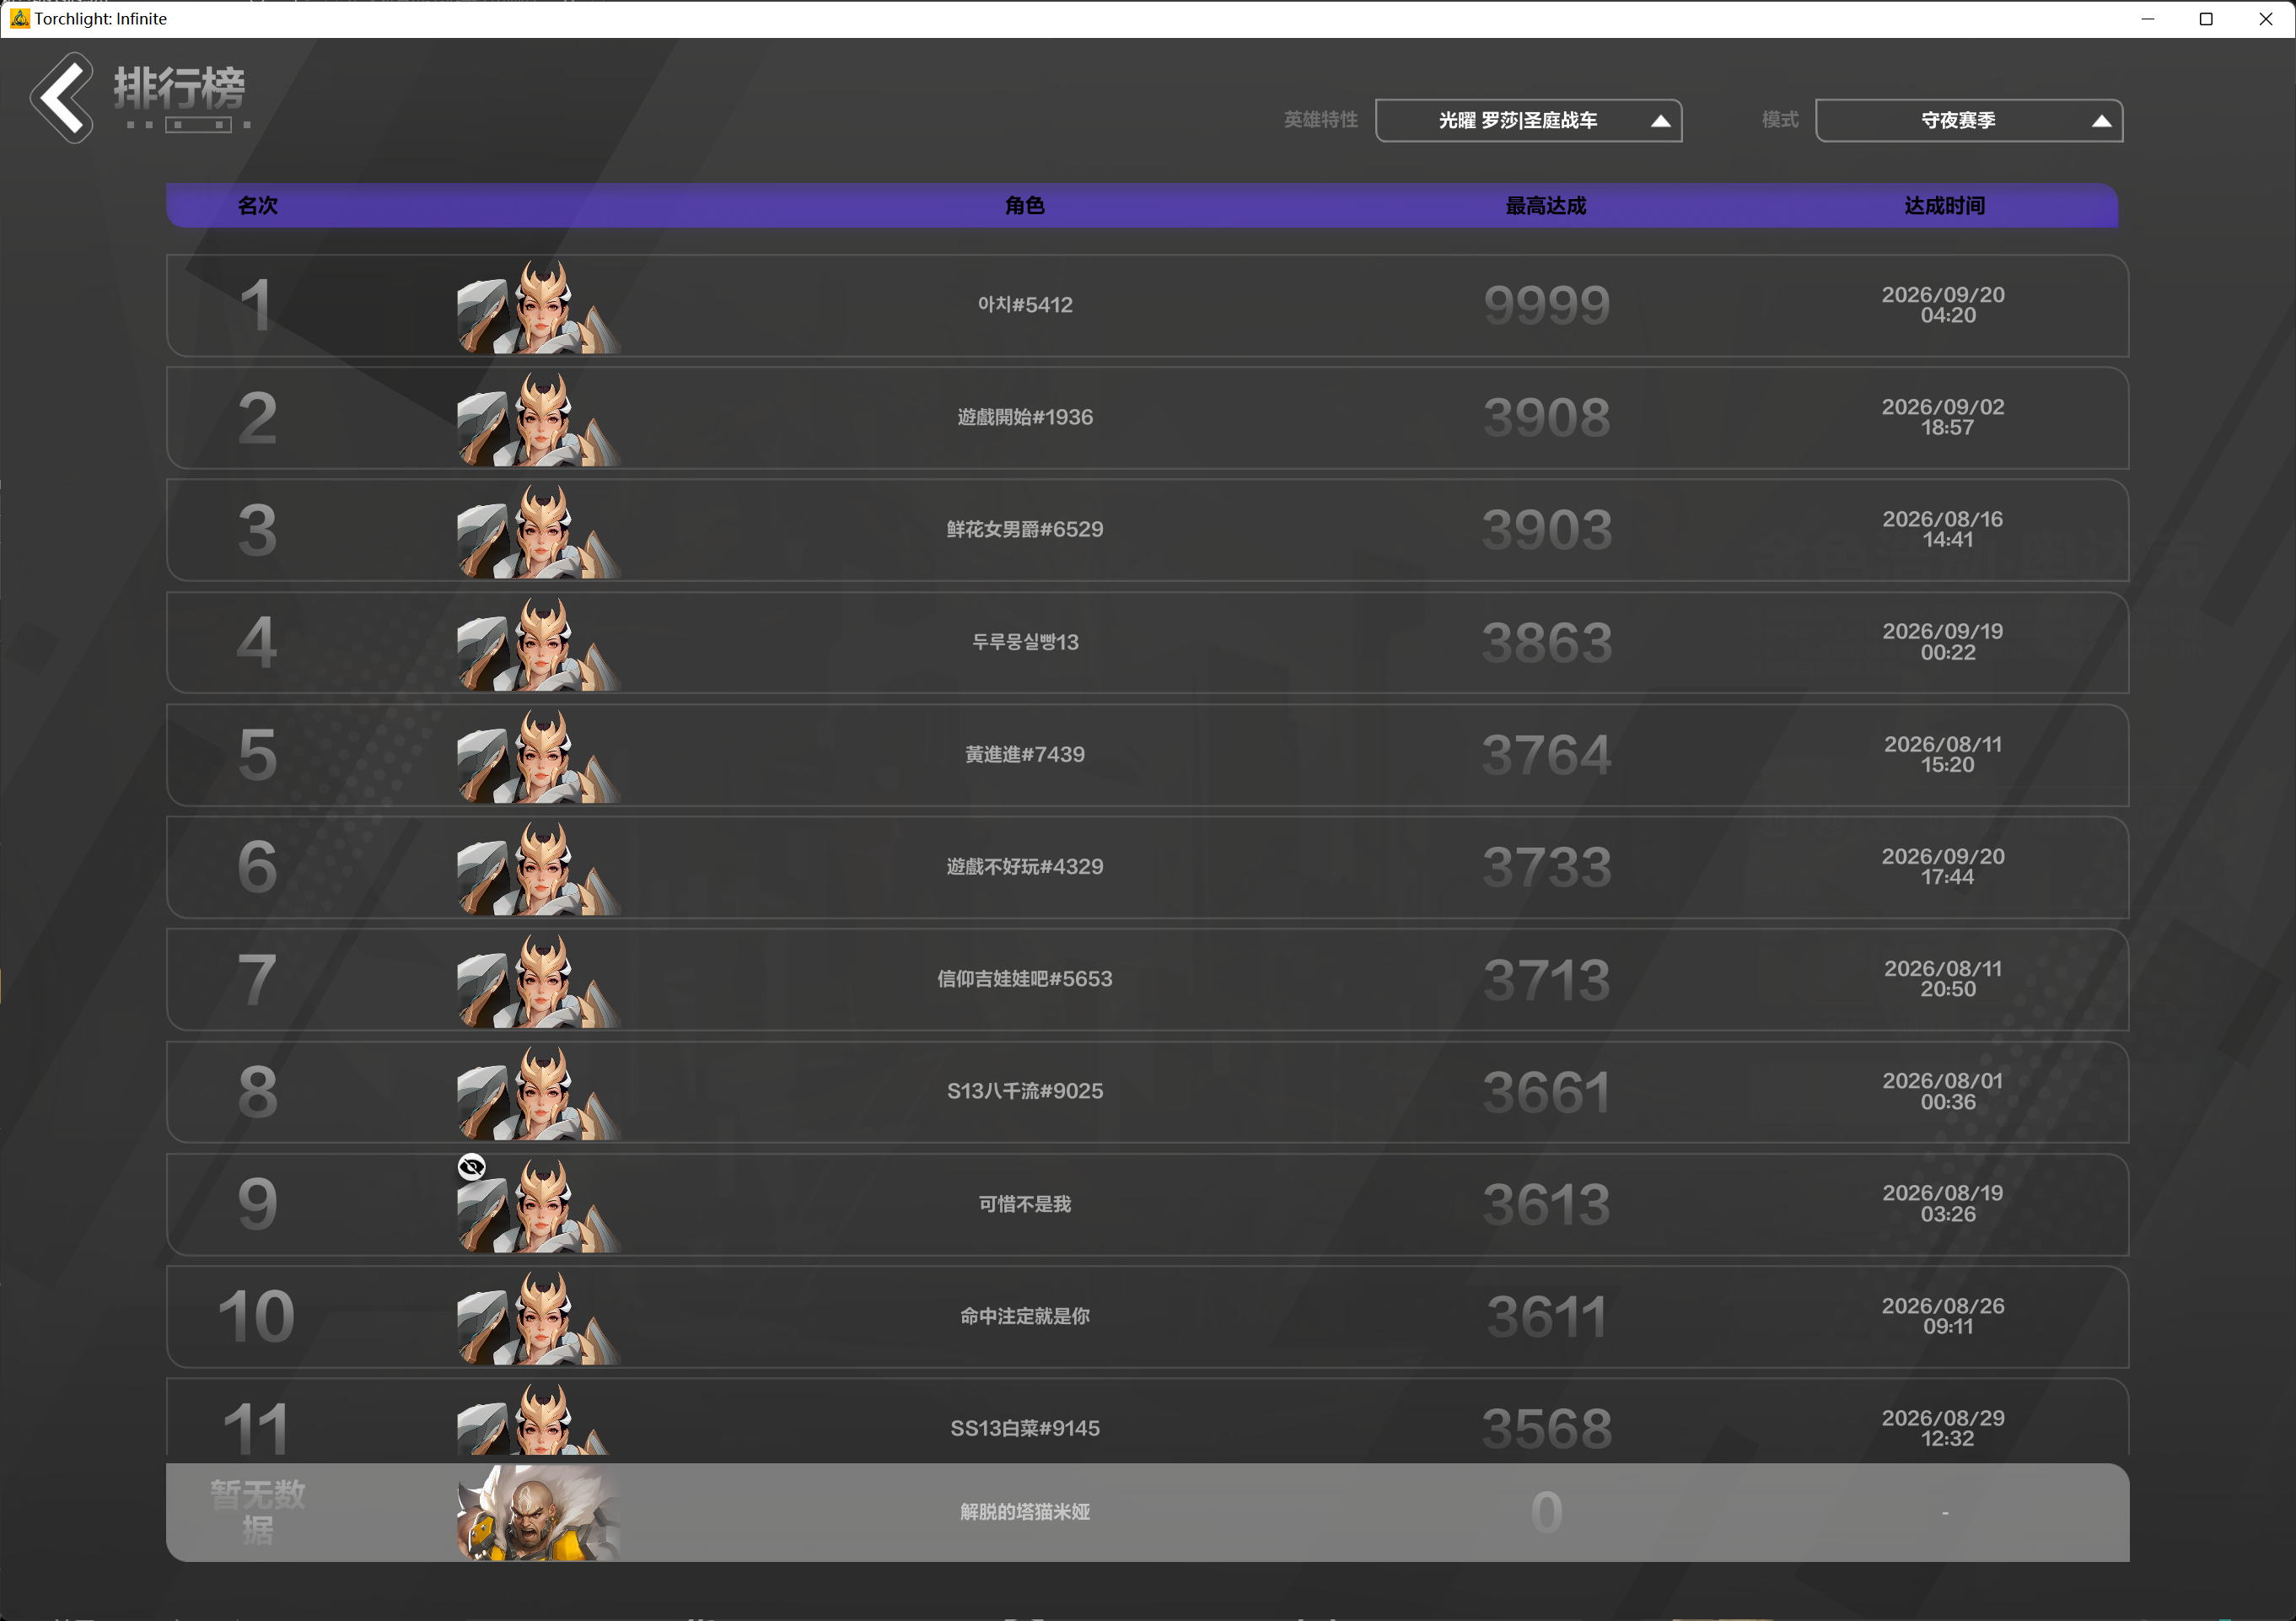Select the hero portrait of SS13白菜#9145
The height and width of the screenshot is (1621, 2296).
pyautogui.click(x=539, y=1419)
